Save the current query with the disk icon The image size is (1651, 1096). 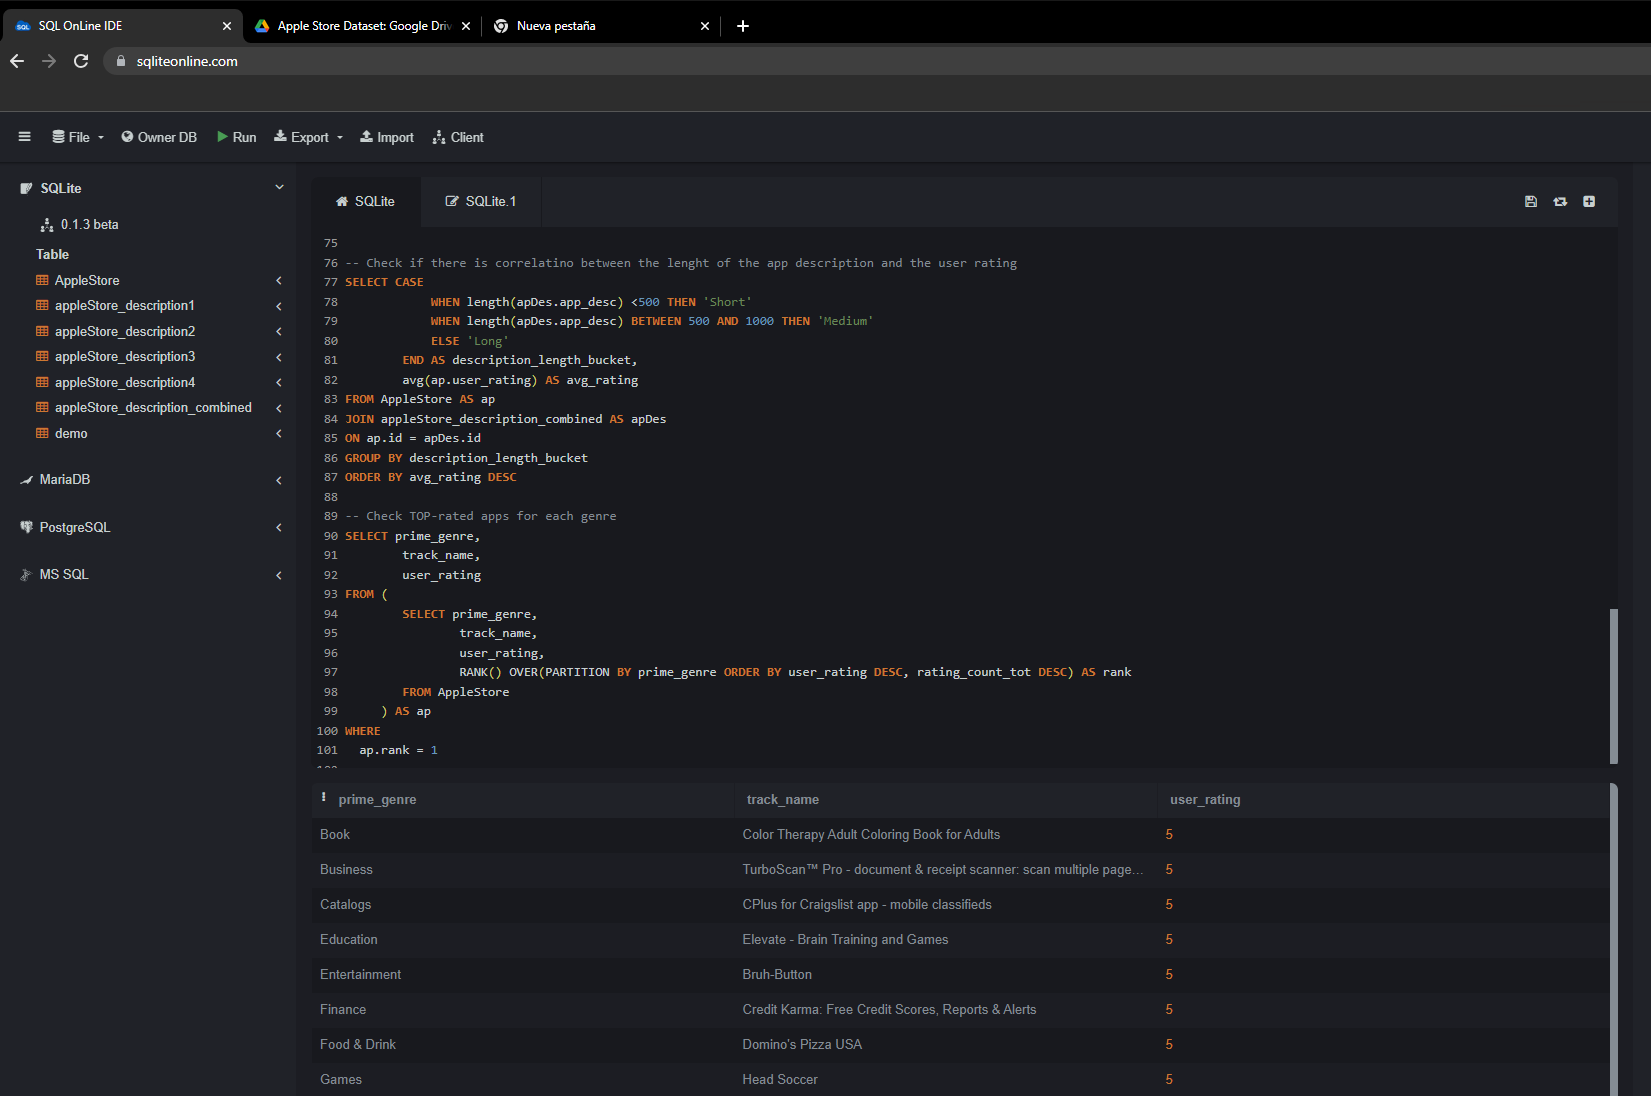click(x=1530, y=201)
